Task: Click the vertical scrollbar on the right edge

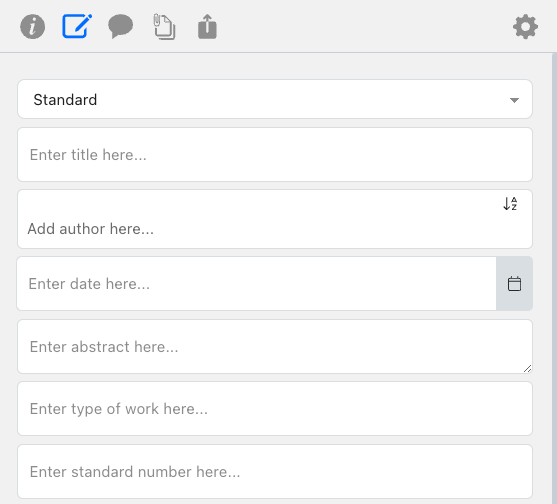Action: (555, 278)
